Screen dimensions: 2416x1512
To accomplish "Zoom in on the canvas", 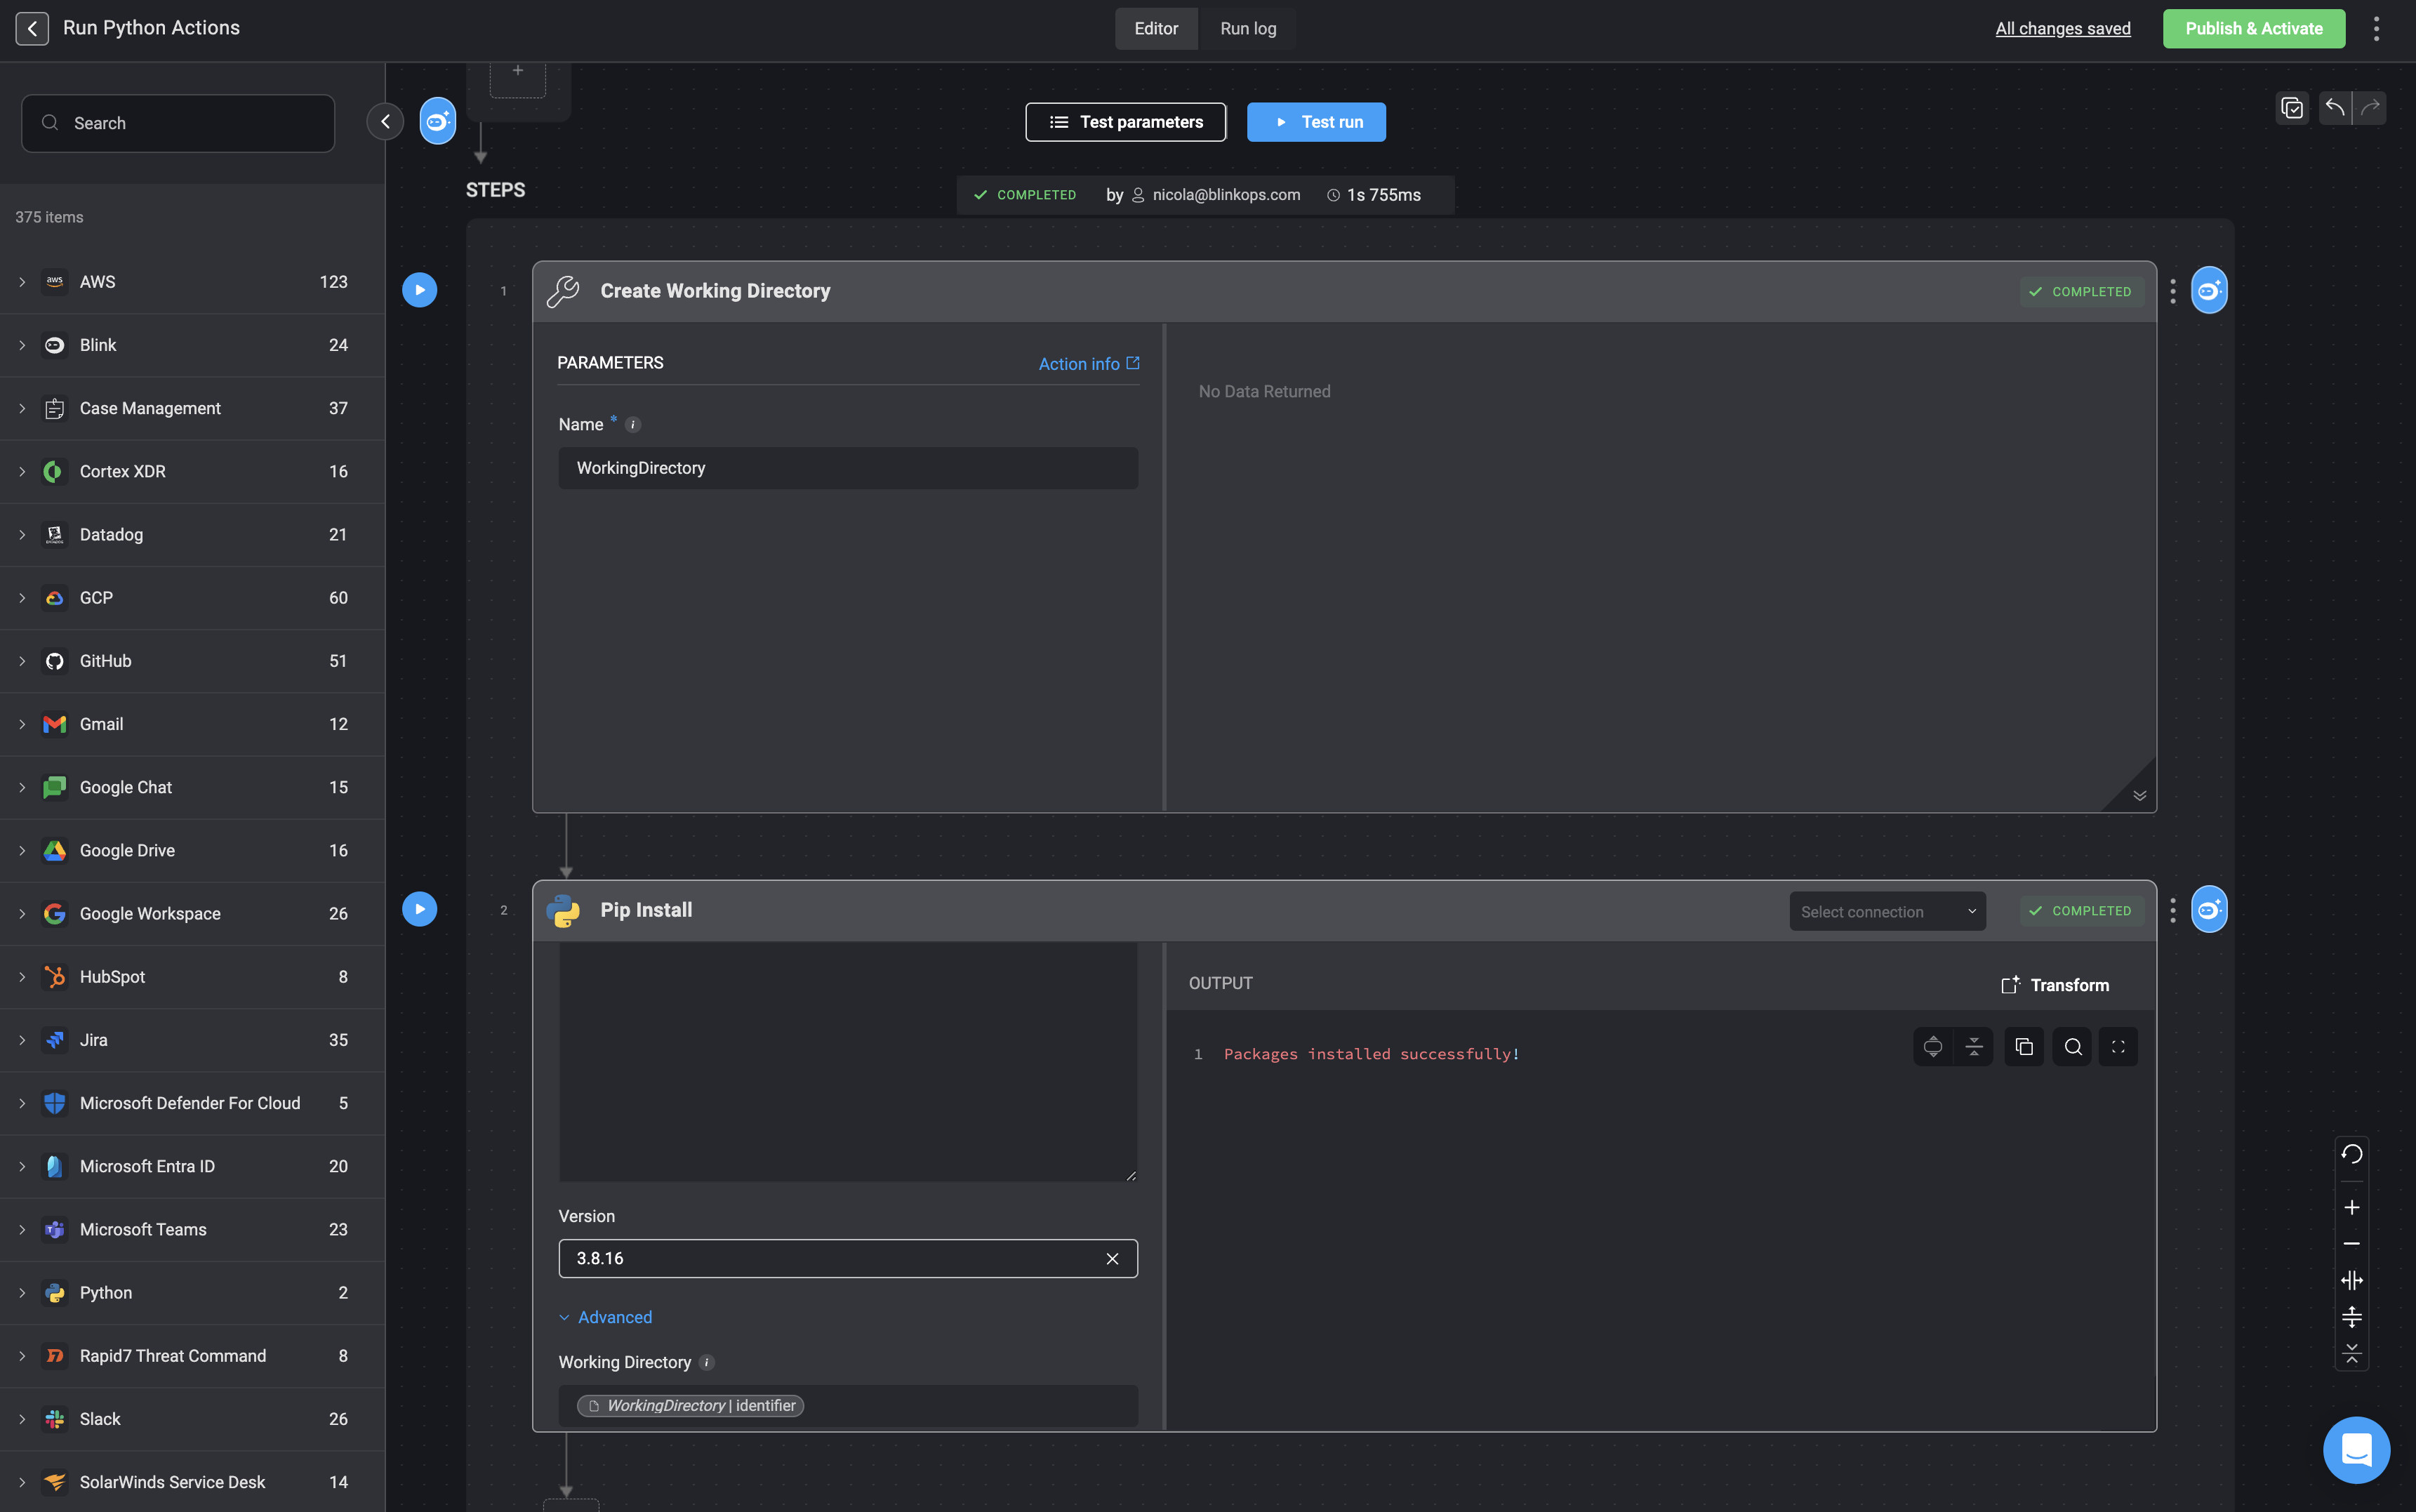I will click(x=2351, y=1208).
